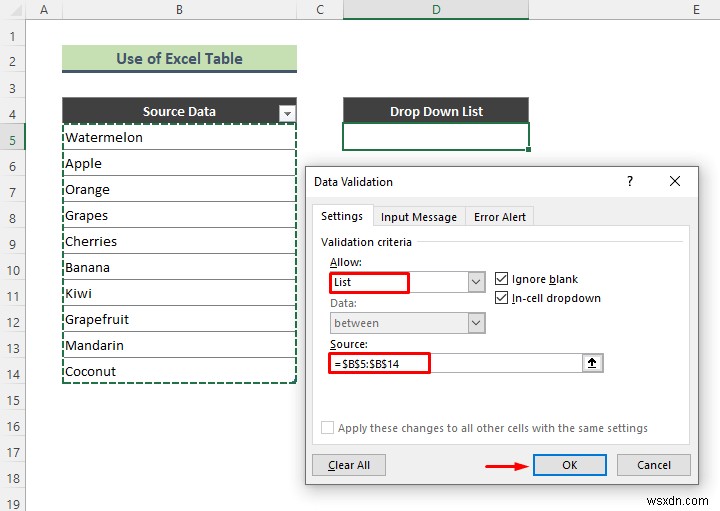Click the Source Data header cell

[x=179, y=111]
